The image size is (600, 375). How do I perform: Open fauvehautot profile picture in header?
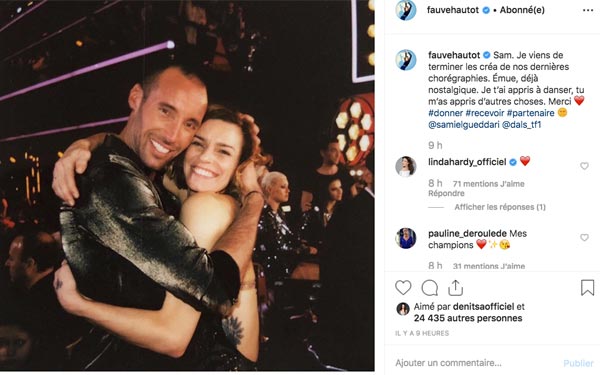tap(406, 10)
